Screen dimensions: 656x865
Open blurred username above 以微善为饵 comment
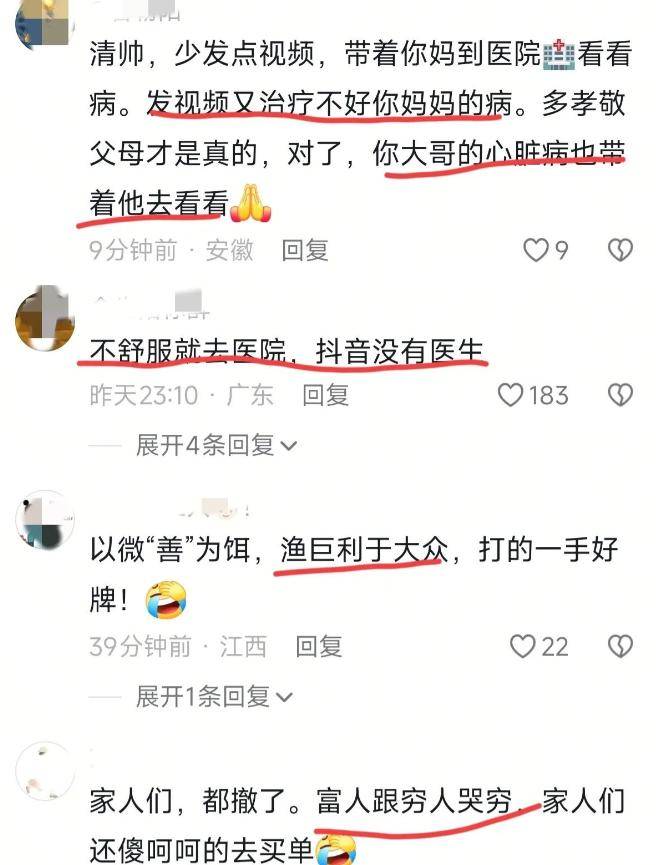tap(210, 509)
